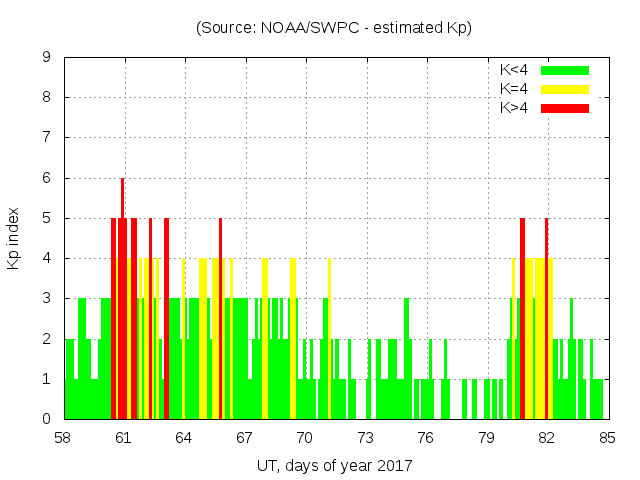Click the NOAA/SWPC source title
The width and height of the screenshot is (640, 480).
(x=334, y=28)
